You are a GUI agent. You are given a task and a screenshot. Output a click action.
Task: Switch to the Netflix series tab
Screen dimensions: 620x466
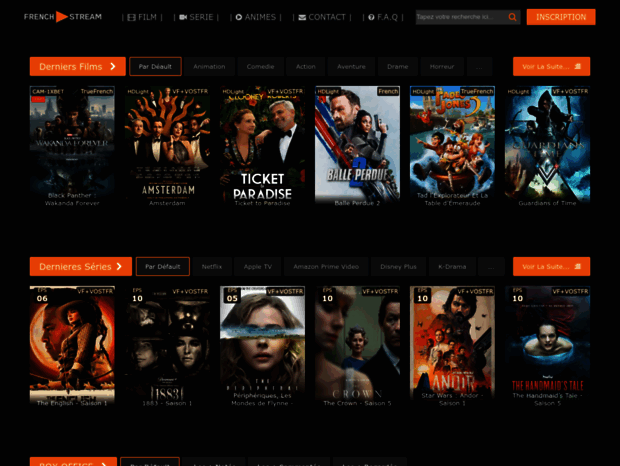(x=212, y=267)
